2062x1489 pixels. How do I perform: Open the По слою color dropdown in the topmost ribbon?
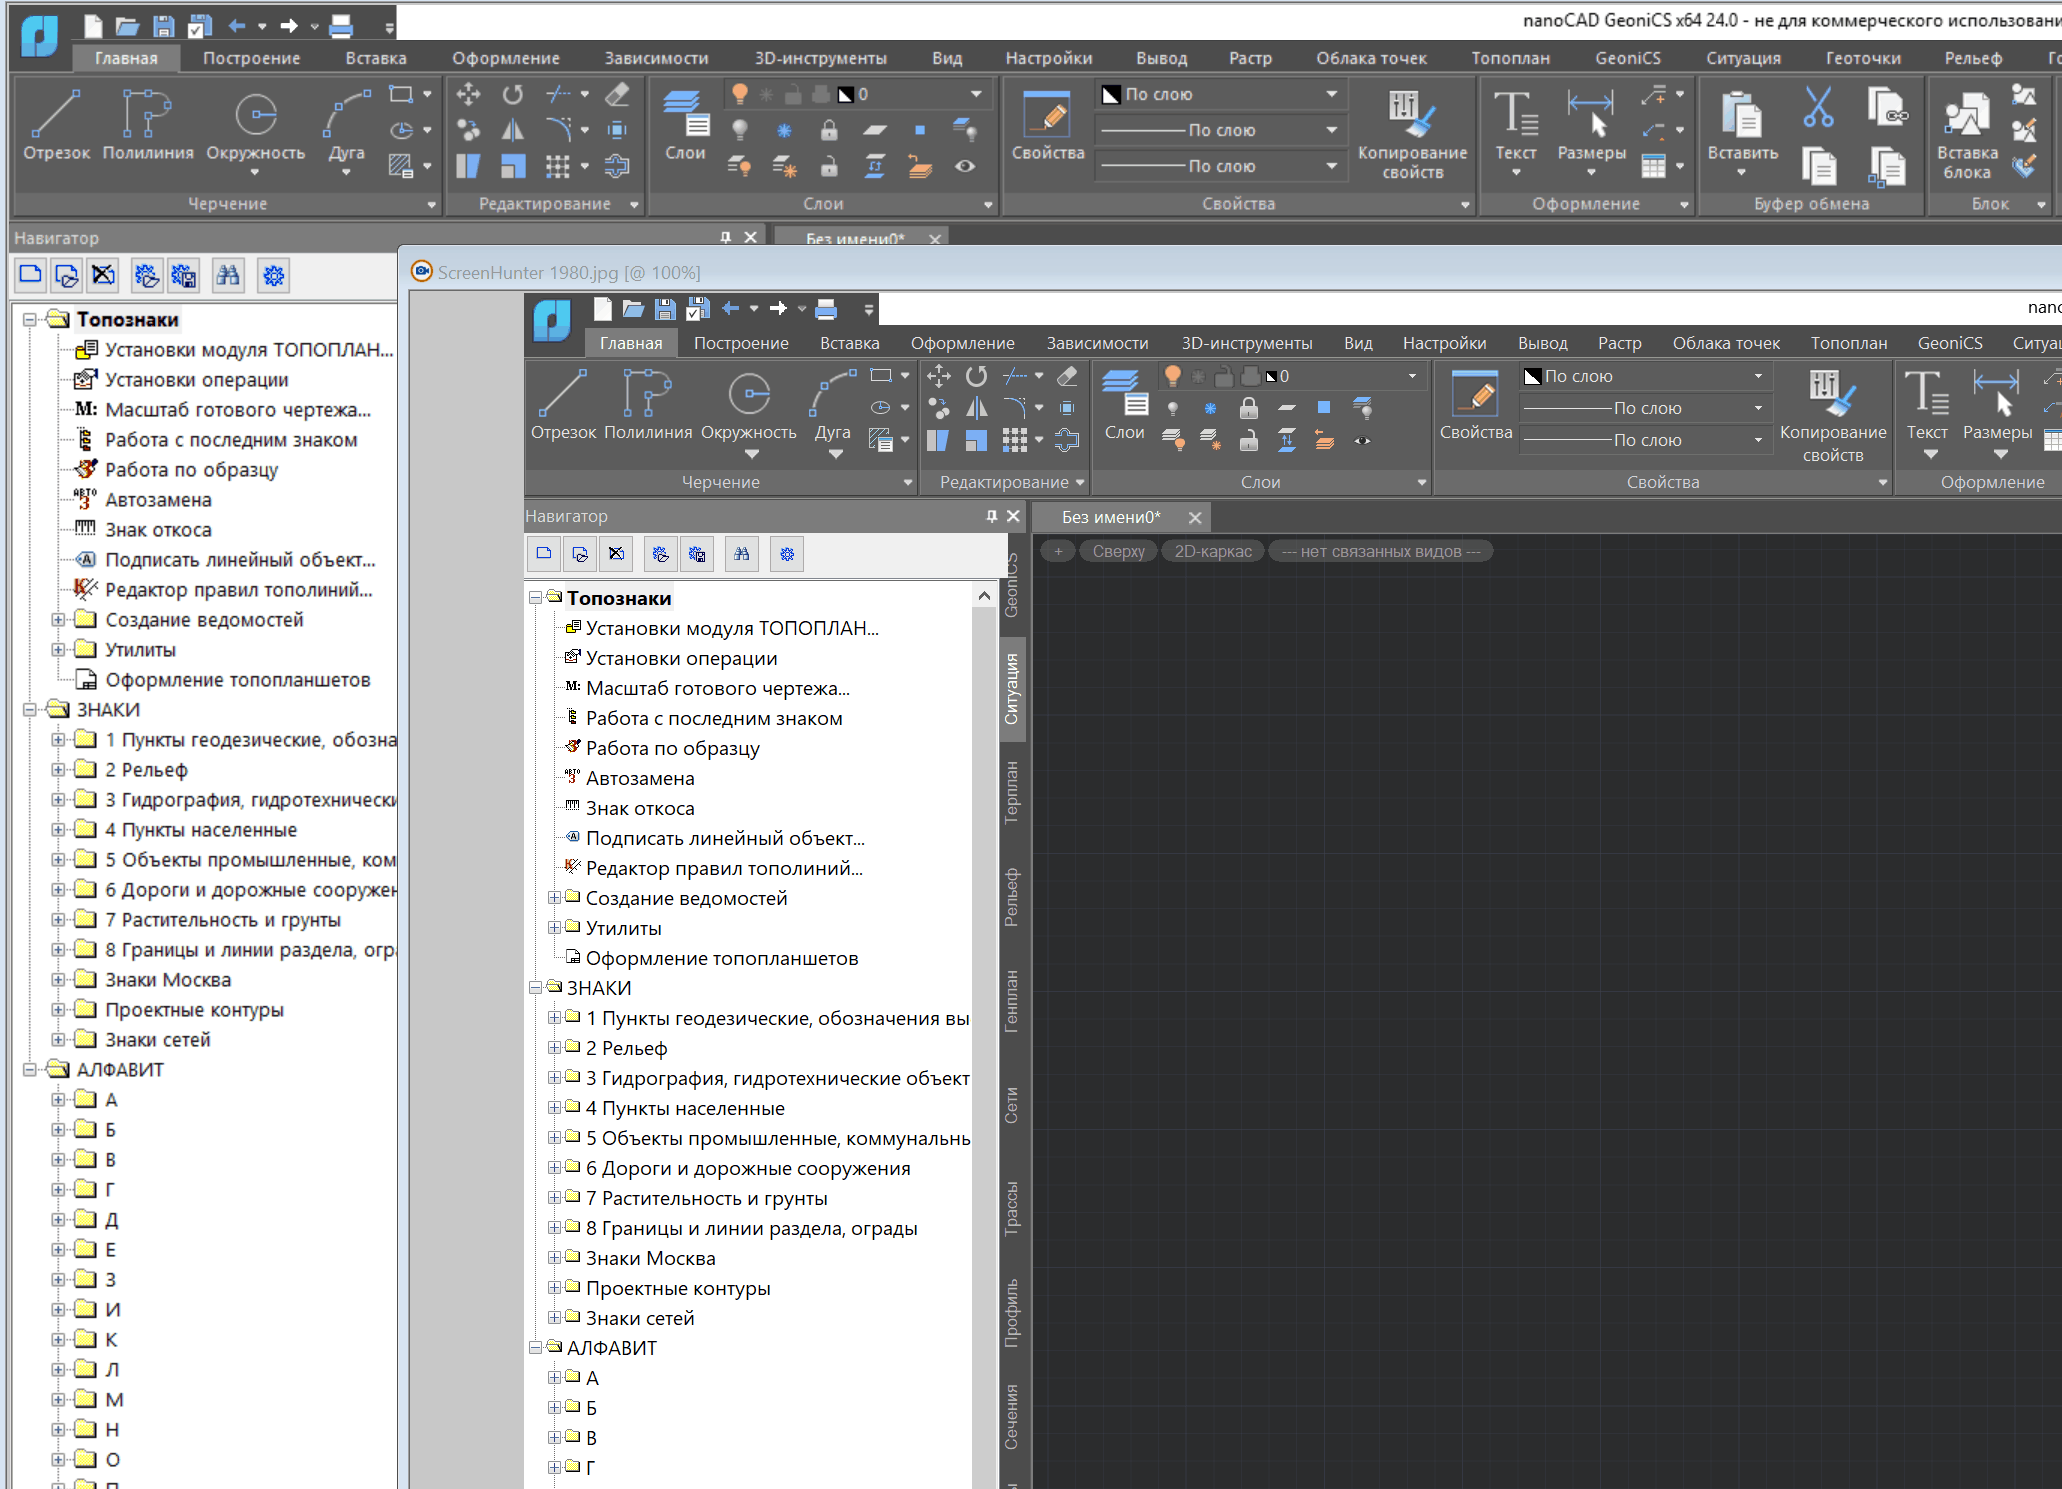(1331, 94)
